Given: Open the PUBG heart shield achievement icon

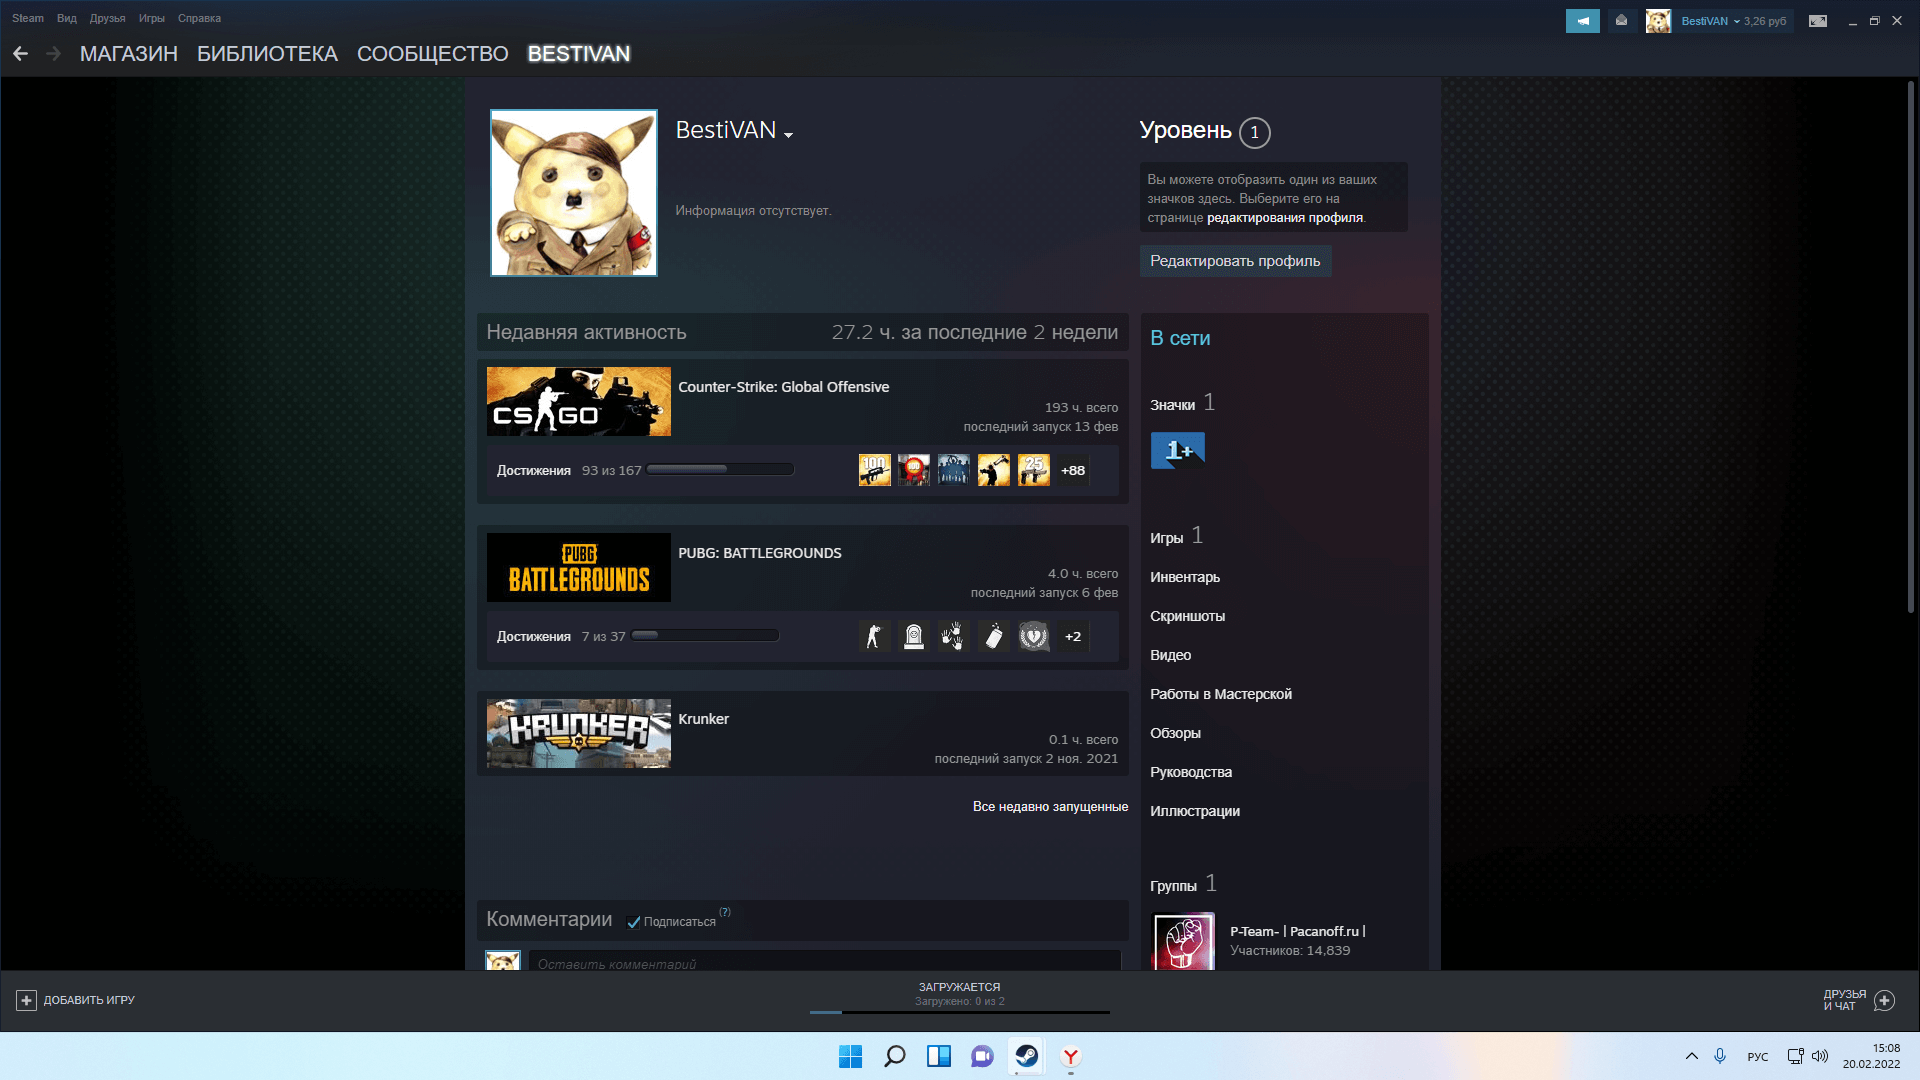Looking at the screenshot, I should [x=1034, y=636].
